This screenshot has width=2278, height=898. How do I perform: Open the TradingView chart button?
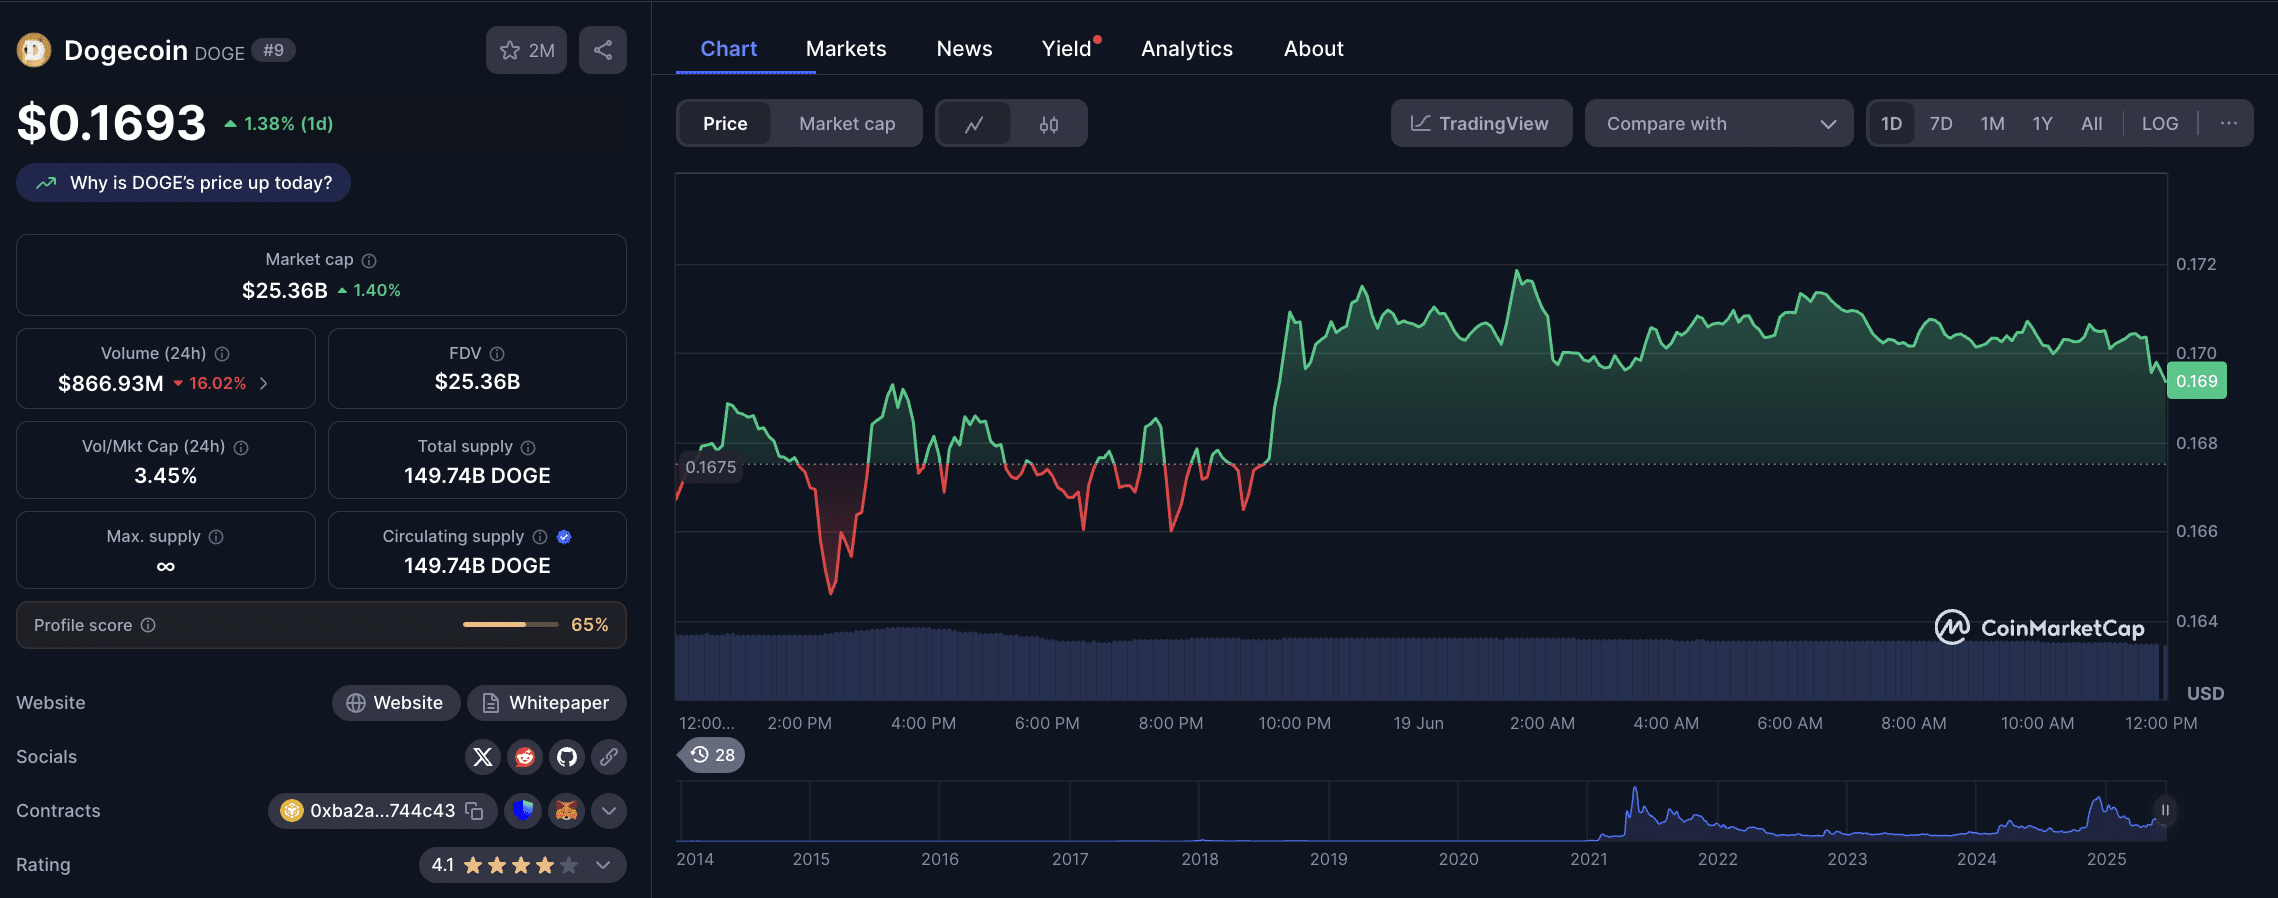click(x=1481, y=124)
